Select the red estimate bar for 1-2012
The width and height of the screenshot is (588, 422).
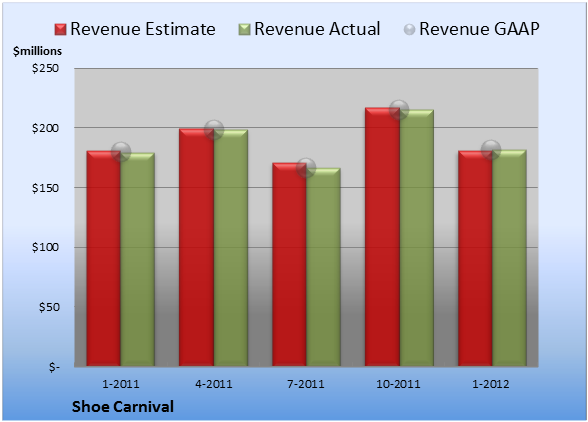(x=475, y=258)
